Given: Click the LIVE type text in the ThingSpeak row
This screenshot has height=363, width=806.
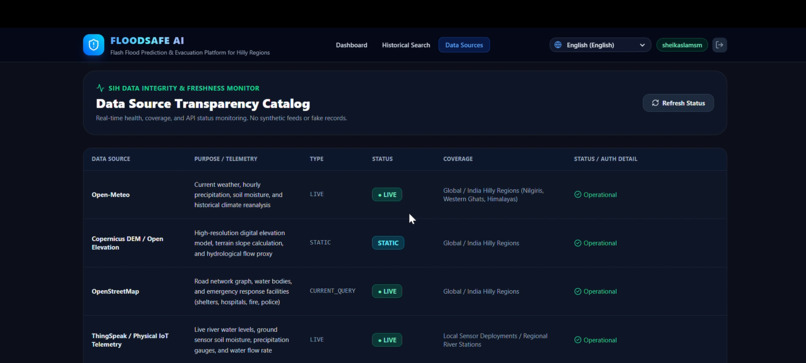Looking at the screenshot, I should point(317,340).
